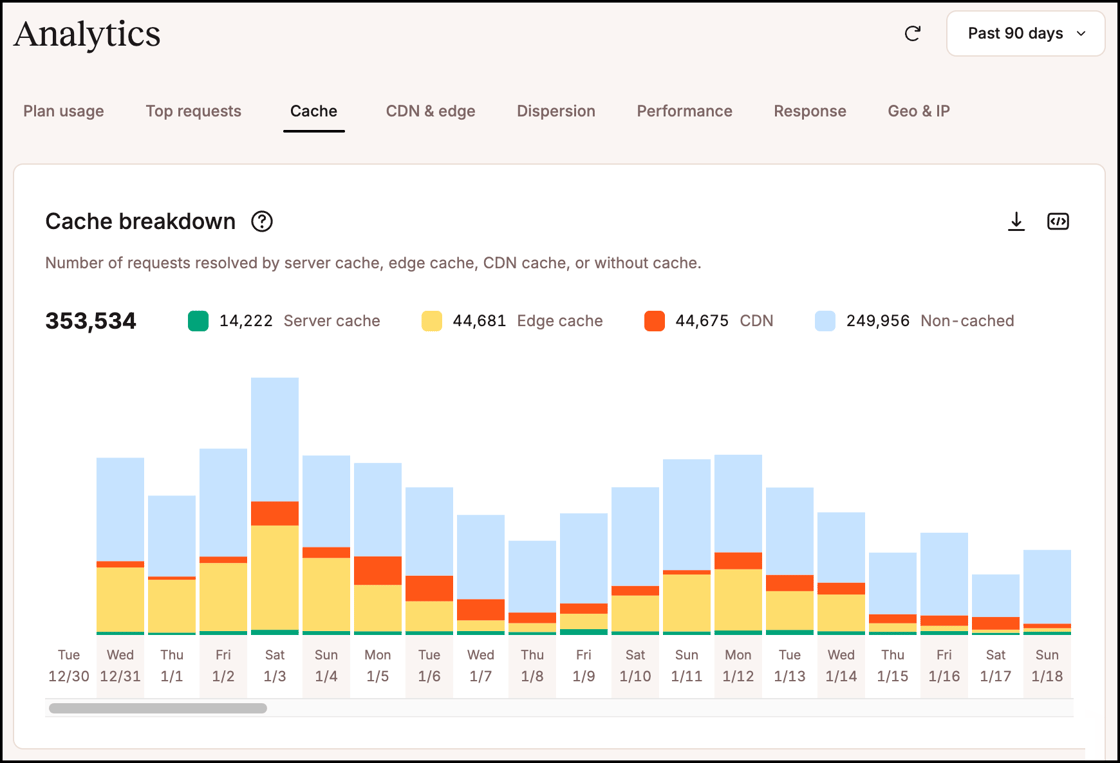This screenshot has height=763, width=1120.
Task: Click the total 353,534 value
Action: 91,321
